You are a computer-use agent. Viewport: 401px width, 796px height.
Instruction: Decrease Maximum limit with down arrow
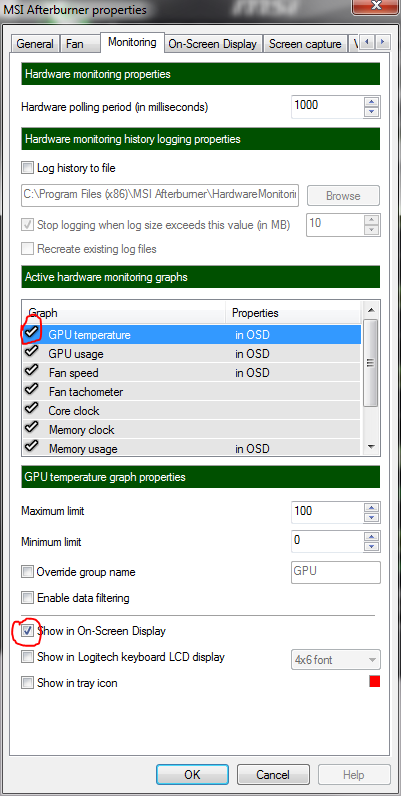click(x=372, y=517)
